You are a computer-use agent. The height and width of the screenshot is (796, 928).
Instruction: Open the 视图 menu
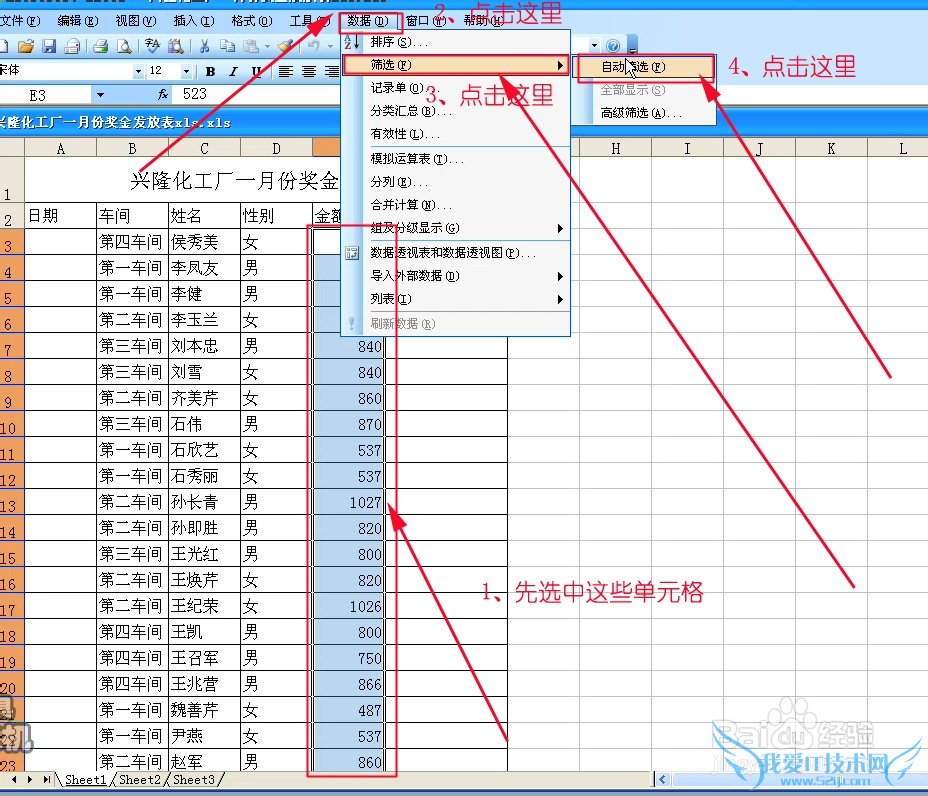[x=136, y=21]
